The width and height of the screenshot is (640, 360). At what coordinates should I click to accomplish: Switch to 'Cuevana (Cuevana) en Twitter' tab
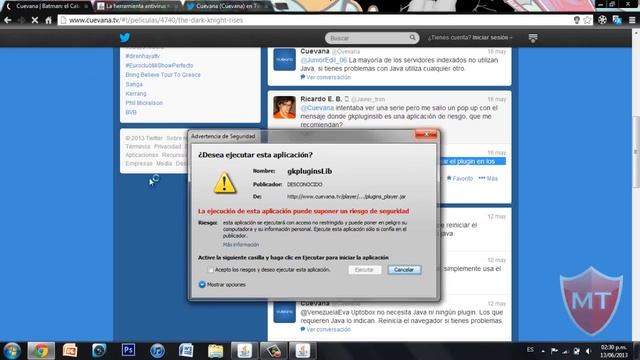pyautogui.click(x=229, y=6)
